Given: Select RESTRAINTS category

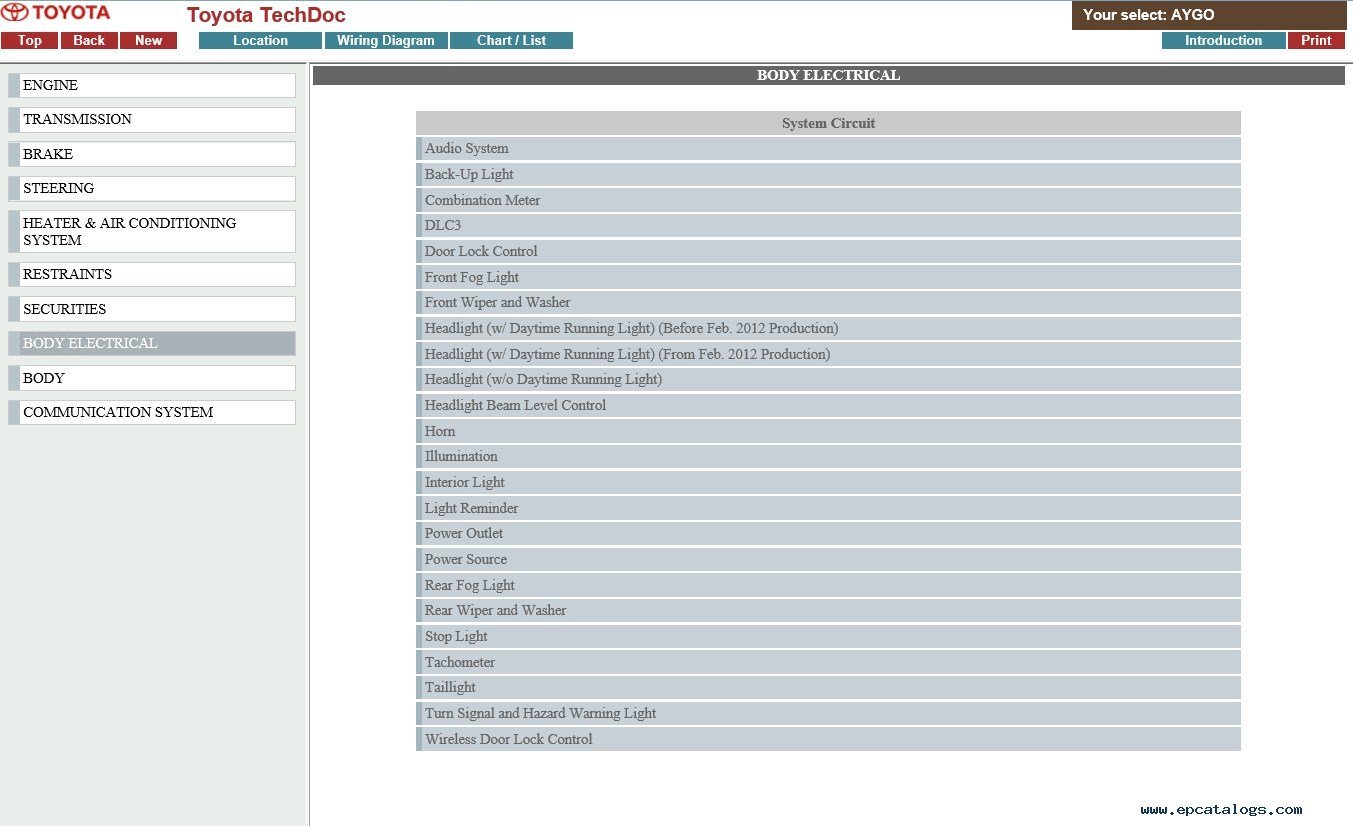Looking at the screenshot, I should [x=152, y=274].
